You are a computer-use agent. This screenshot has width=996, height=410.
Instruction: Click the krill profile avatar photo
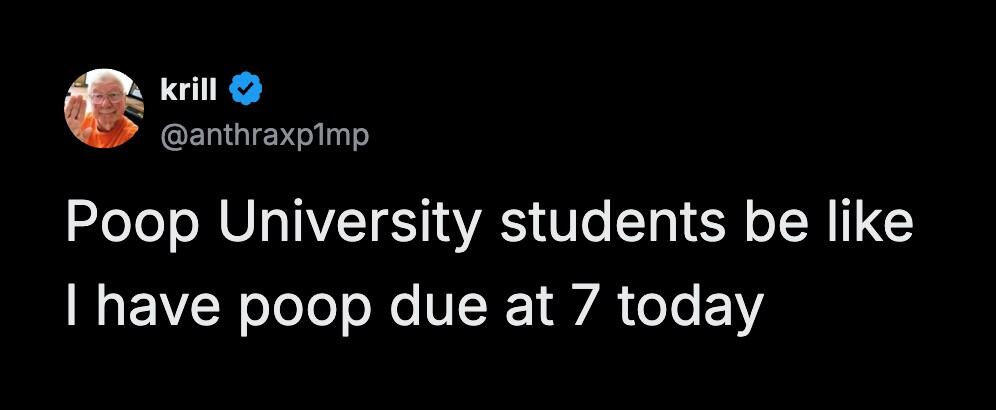(104, 108)
